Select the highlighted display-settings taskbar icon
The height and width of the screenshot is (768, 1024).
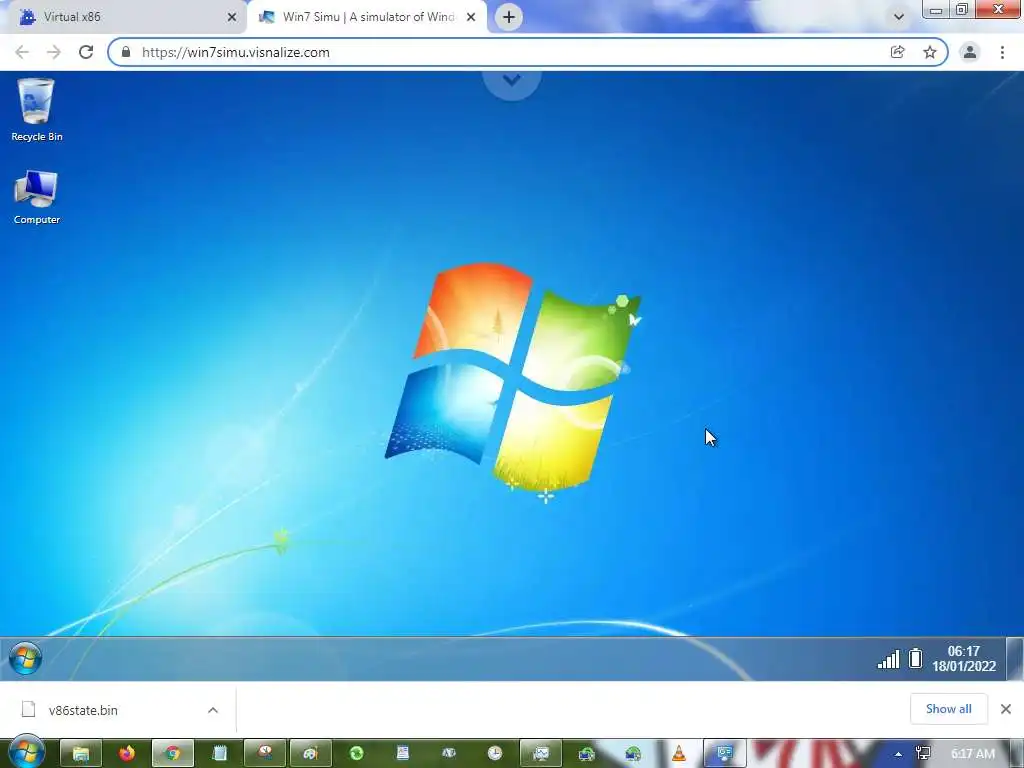[725, 754]
